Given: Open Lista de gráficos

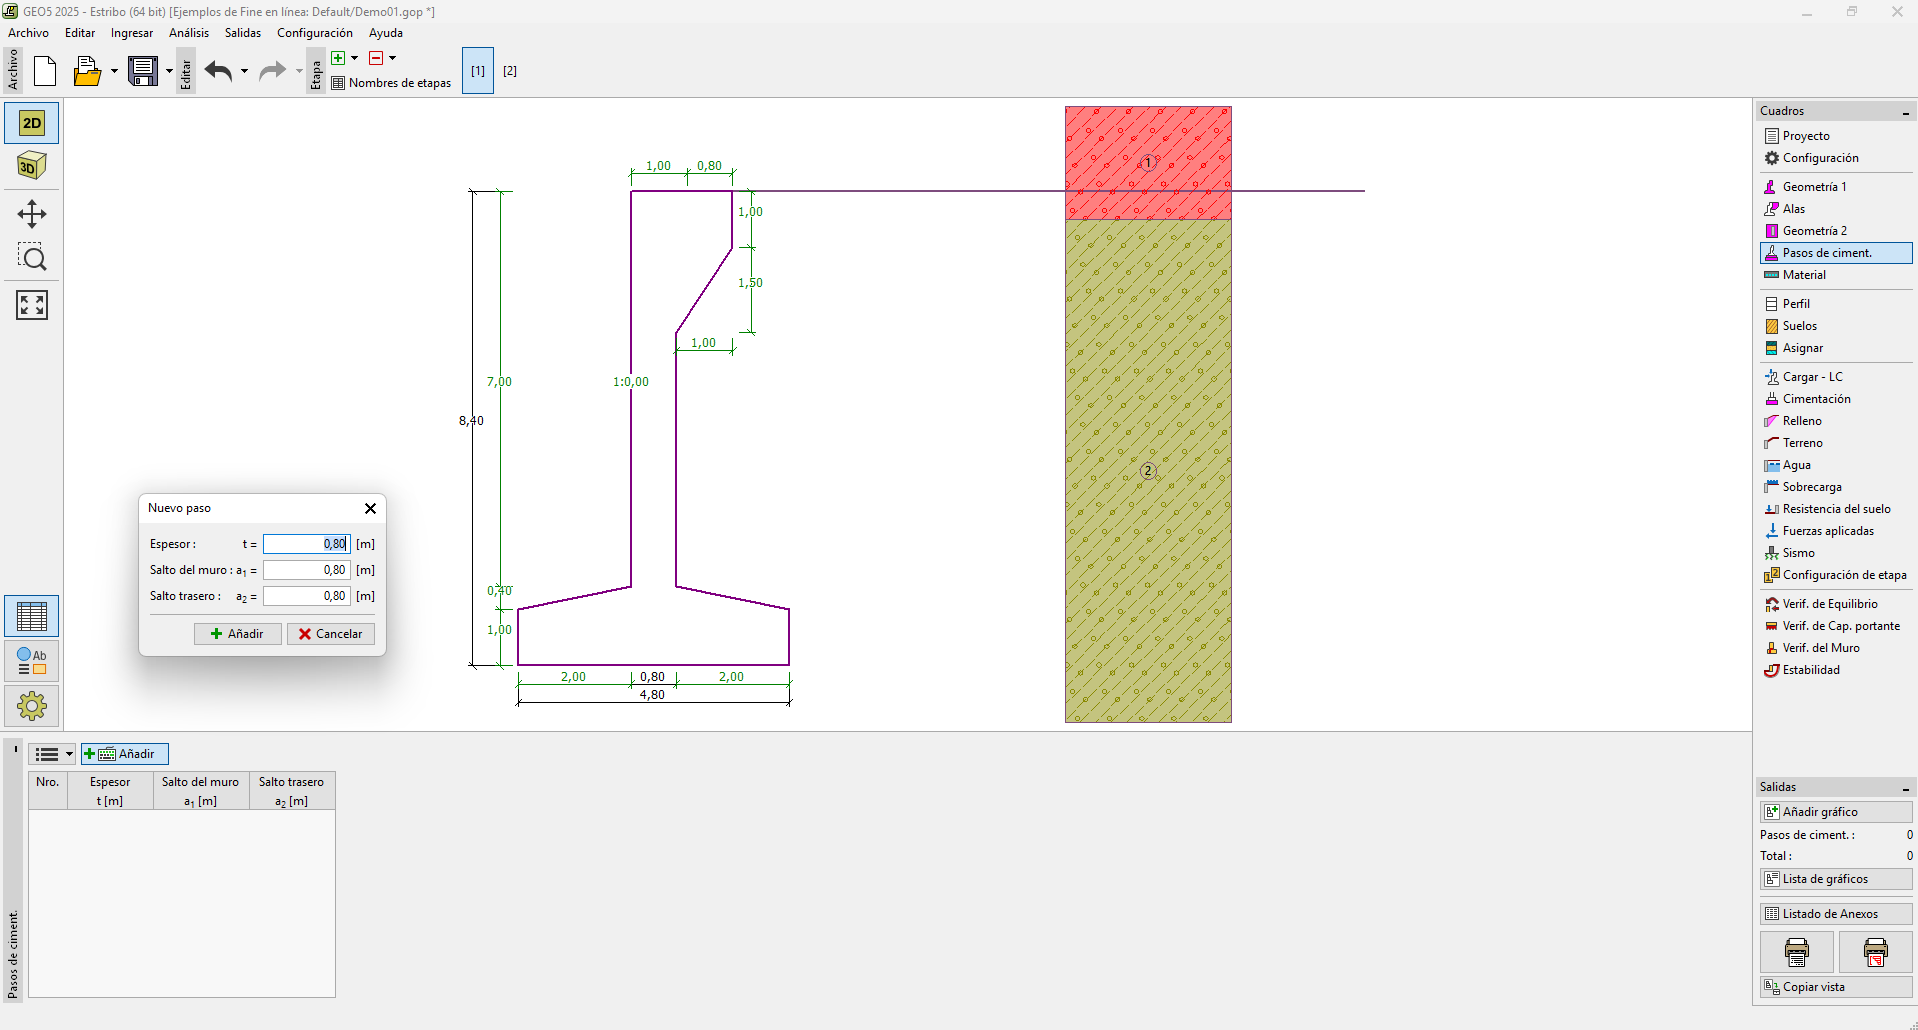Looking at the screenshot, I should click(1836, 879).
